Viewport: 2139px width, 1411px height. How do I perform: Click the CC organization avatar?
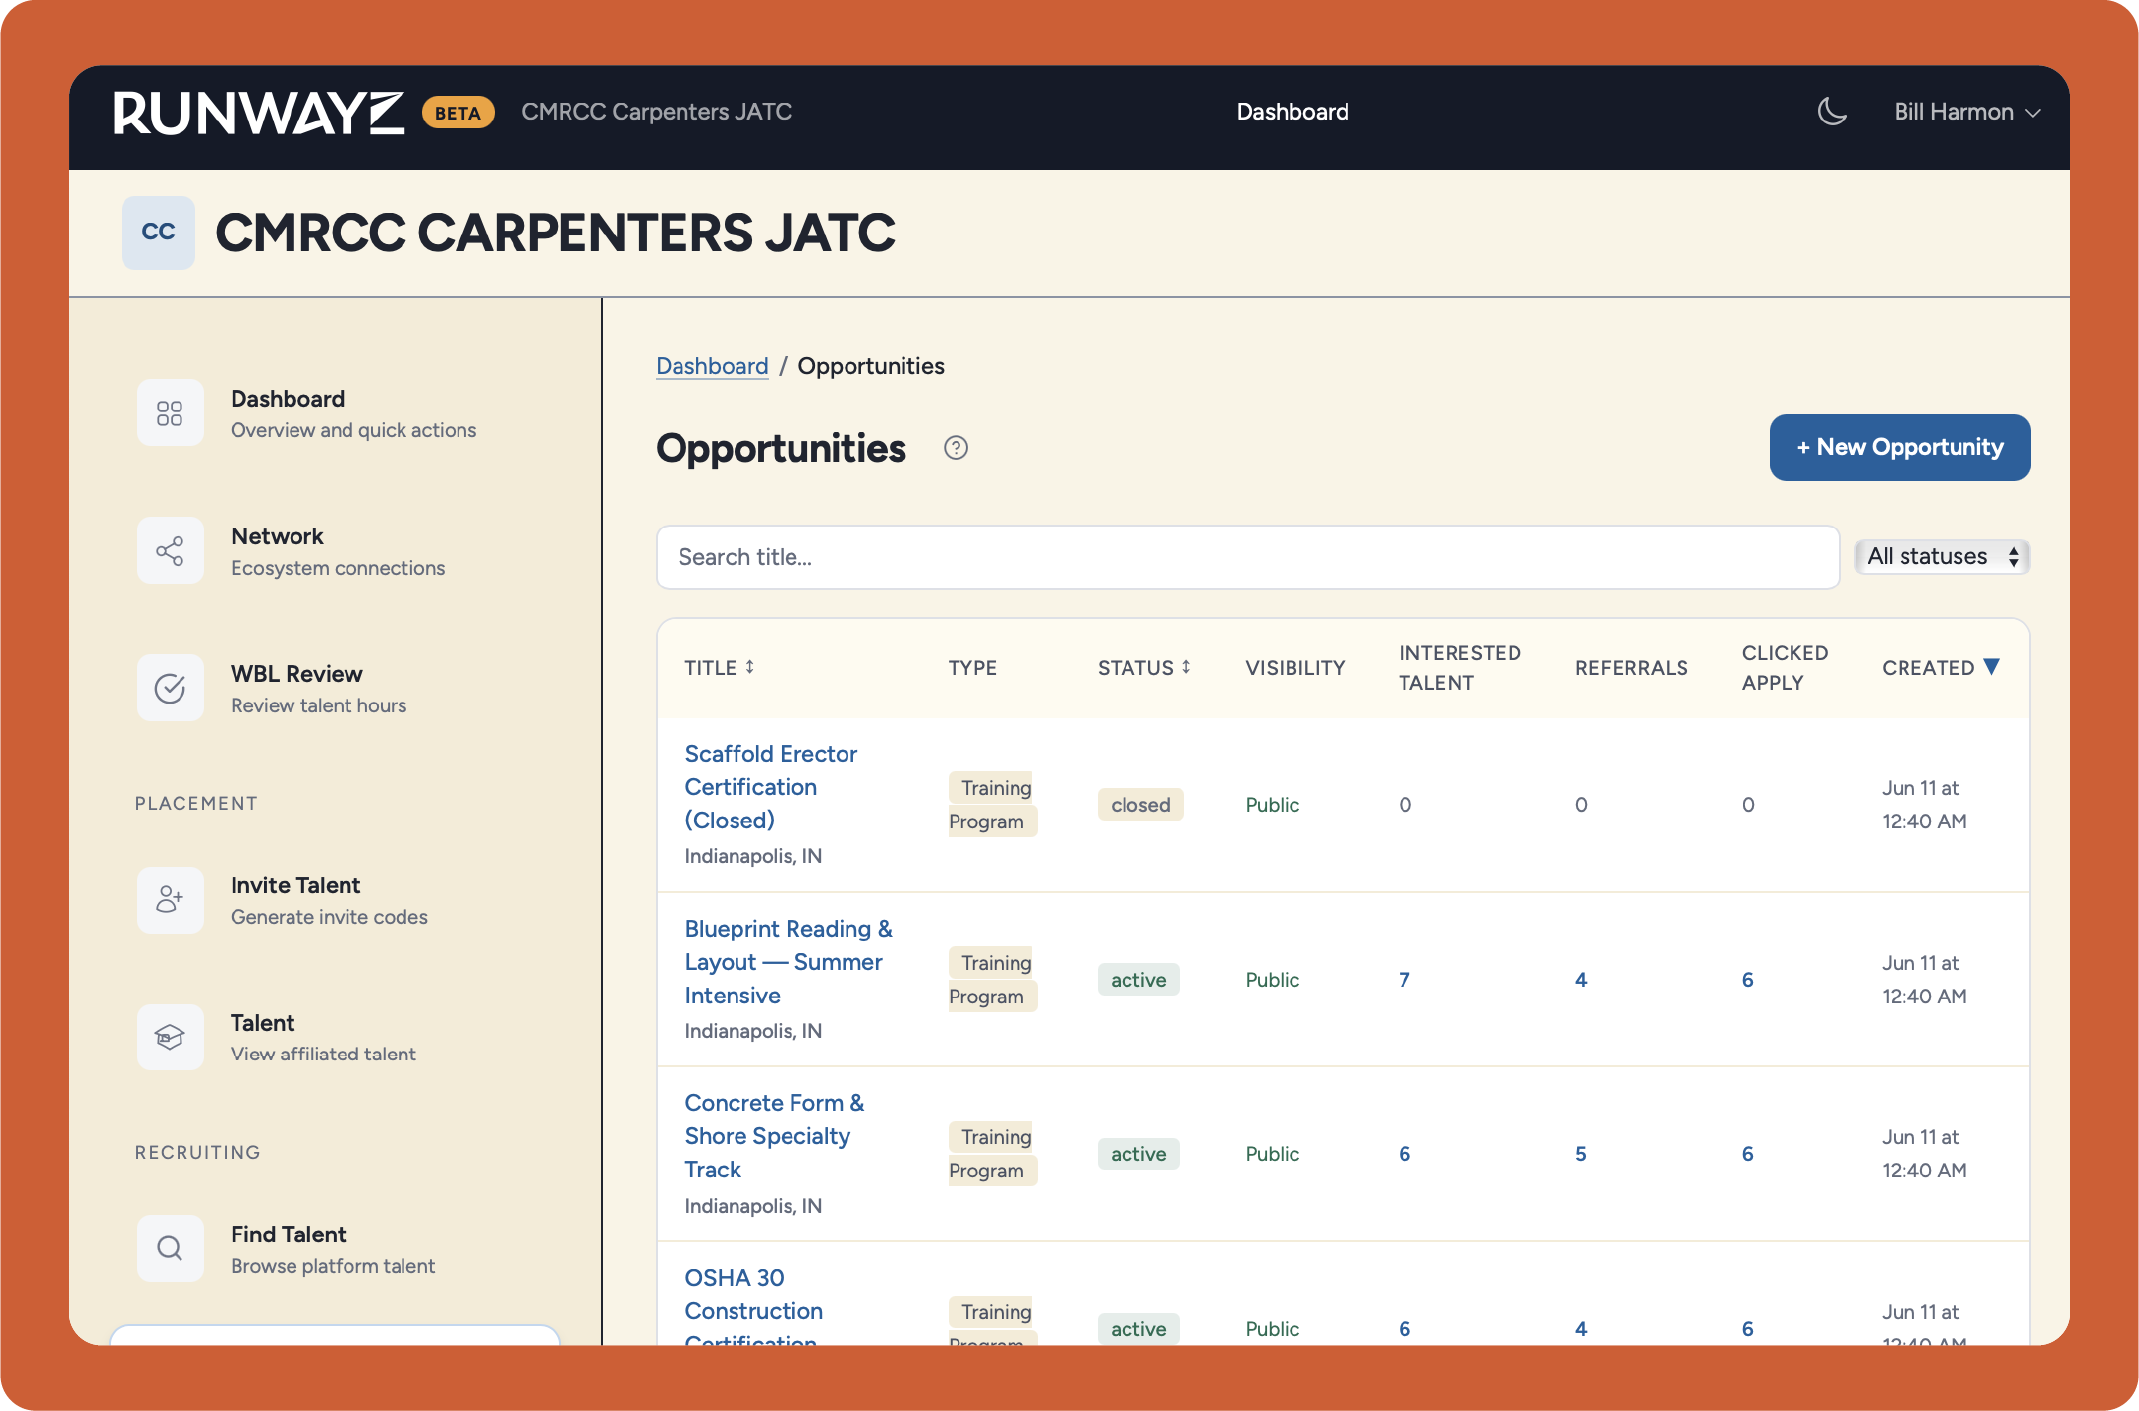(x=158, y=232)
